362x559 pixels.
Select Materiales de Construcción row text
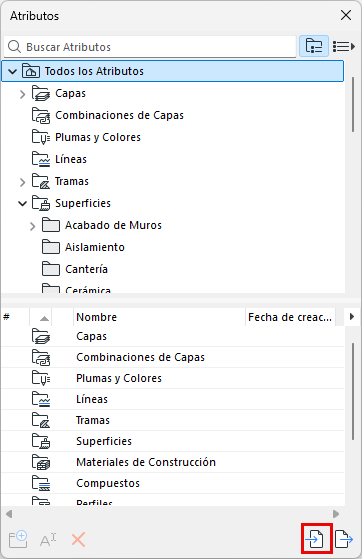click(146, 462)
